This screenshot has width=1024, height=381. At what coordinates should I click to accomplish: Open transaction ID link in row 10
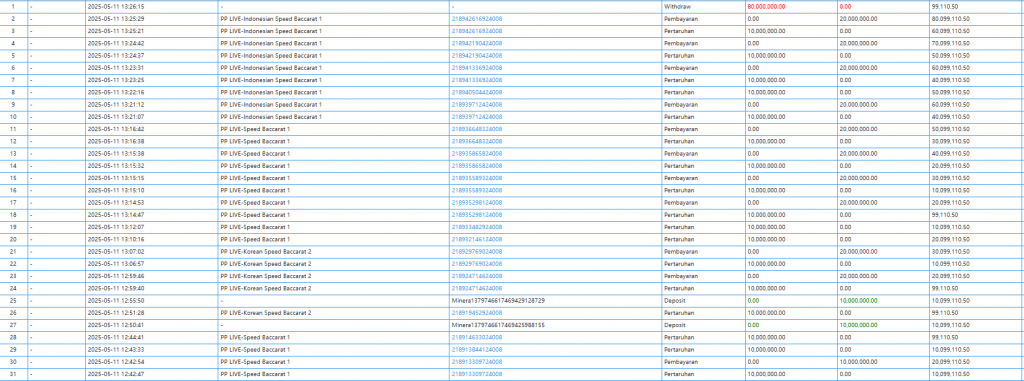click(477, 116)
